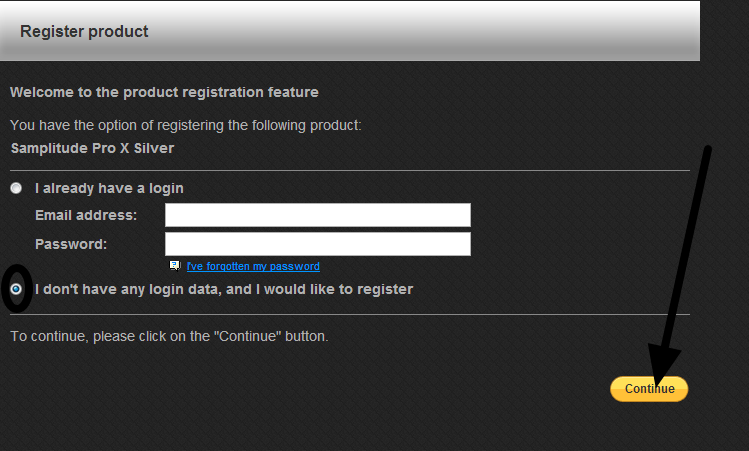Select the "I don't have any login data" radio button
Screen dimensions: 749x451
[16, 289]
